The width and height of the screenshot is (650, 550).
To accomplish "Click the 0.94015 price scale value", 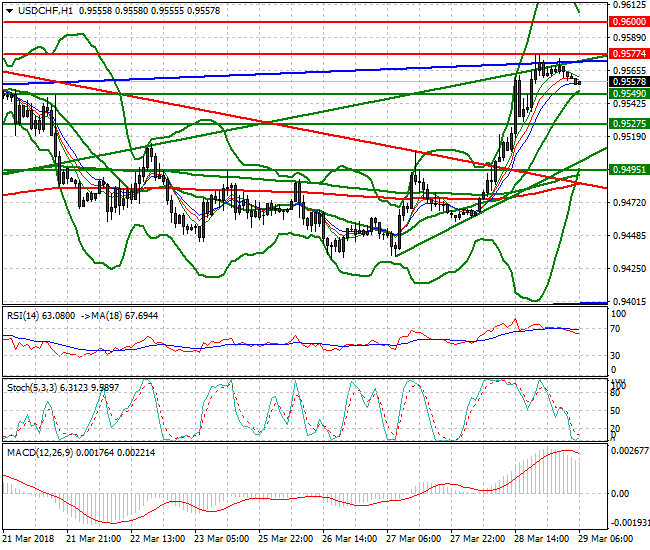I will [629, 302].
